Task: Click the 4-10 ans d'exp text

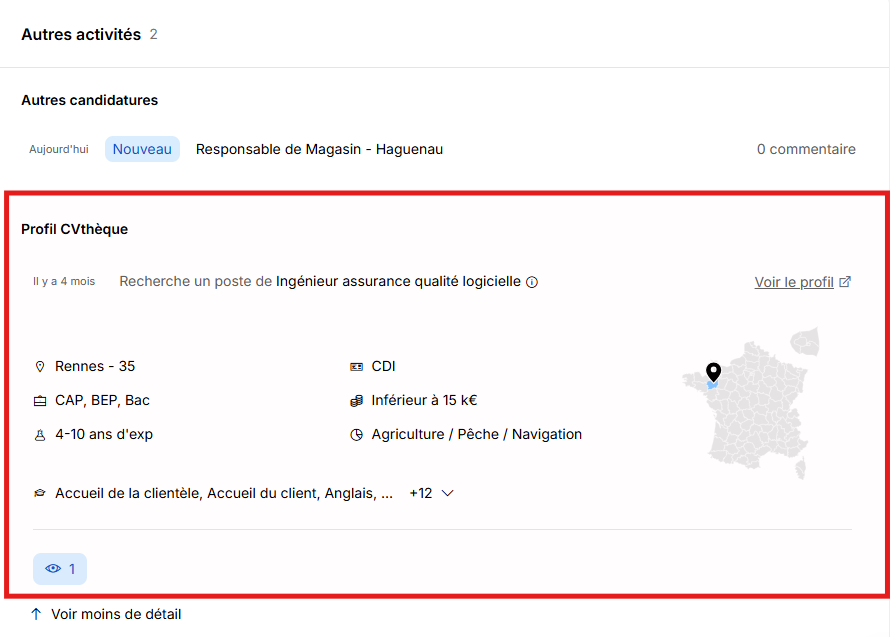Action: pyautogui.click(x=104, y=434)
